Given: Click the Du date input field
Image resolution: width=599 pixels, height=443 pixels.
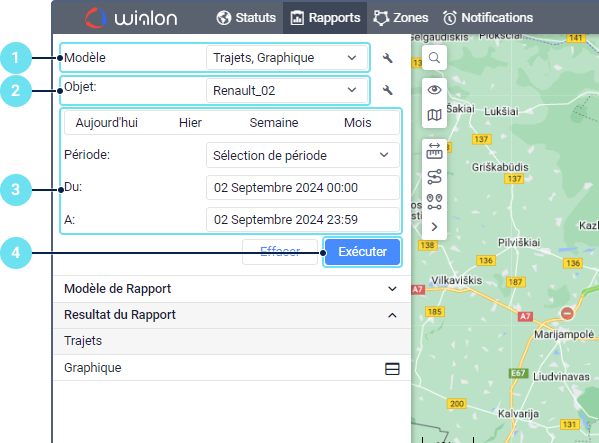Looking at the screenshot, I should click(303, 188).
